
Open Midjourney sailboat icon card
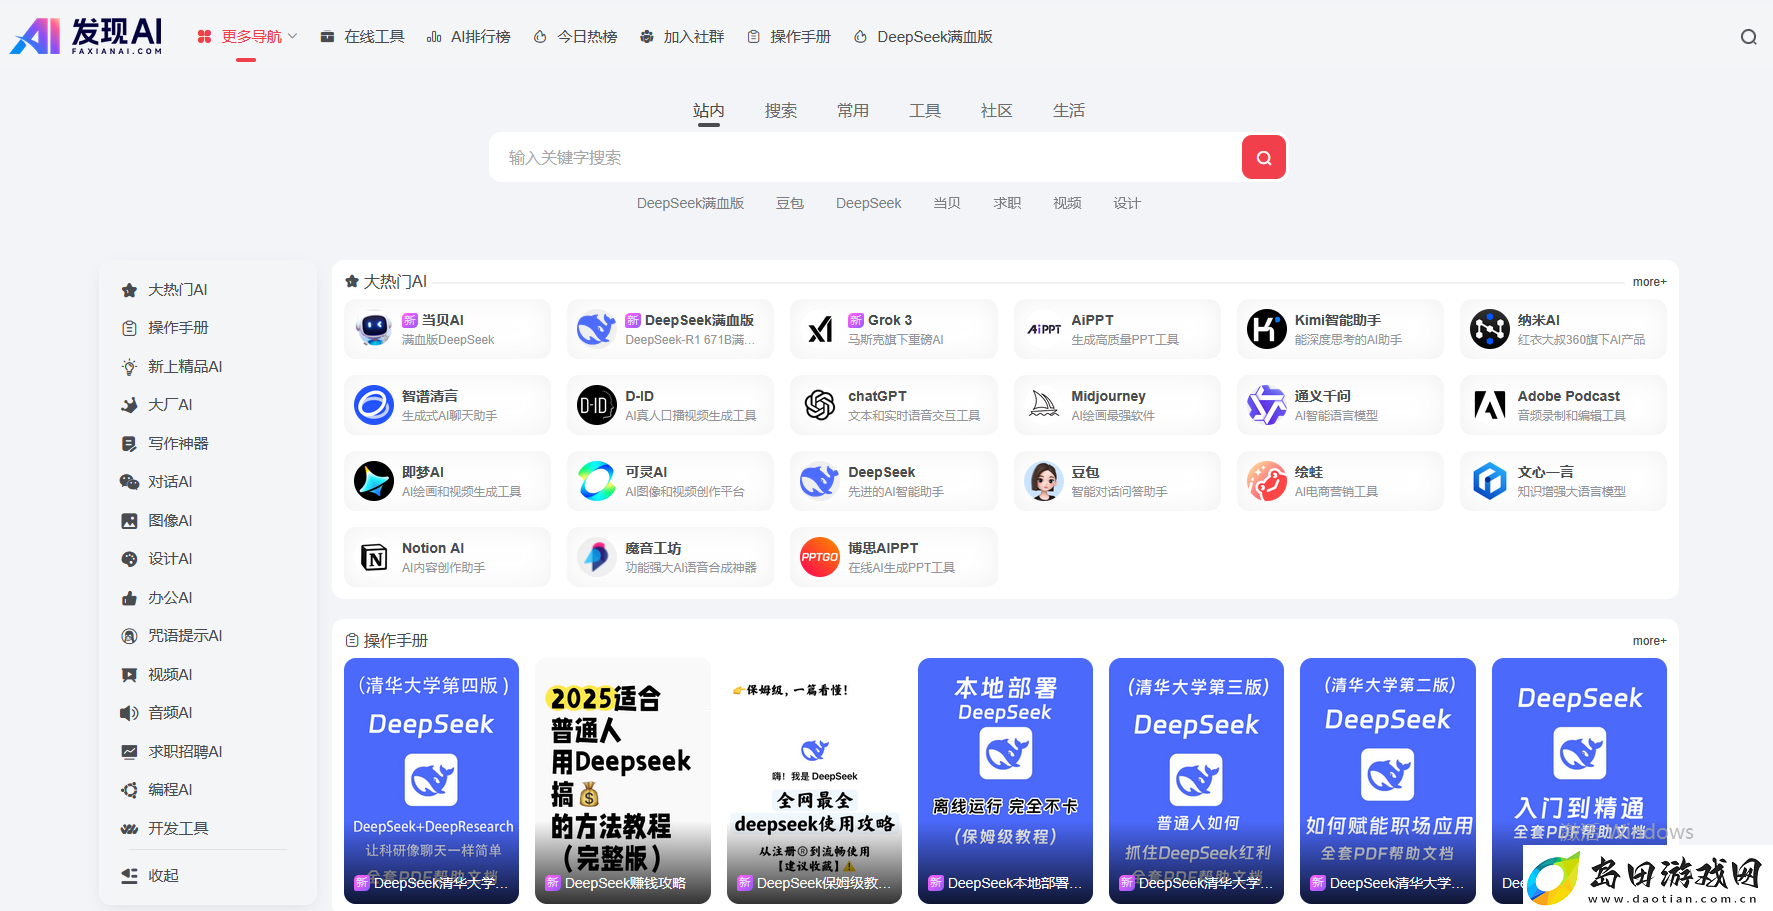pyautogui.click(x=1117, y=405)
